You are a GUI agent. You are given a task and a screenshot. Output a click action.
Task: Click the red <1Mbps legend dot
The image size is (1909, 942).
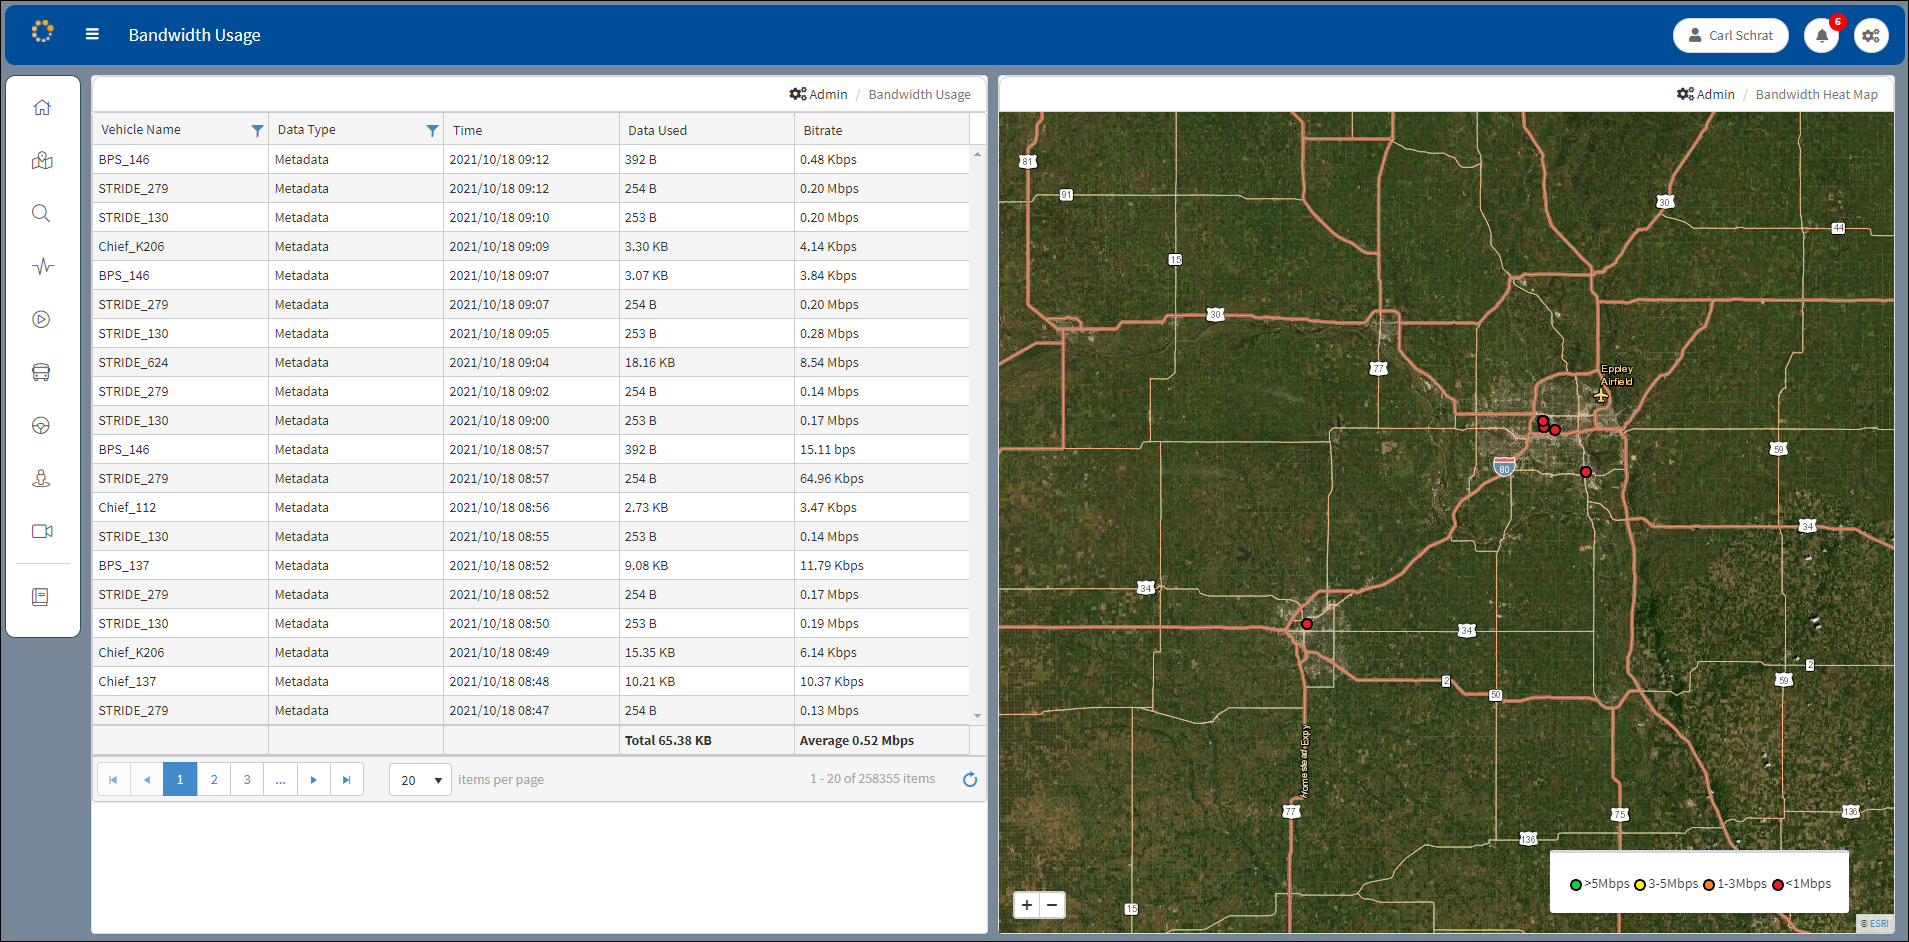1778,884
